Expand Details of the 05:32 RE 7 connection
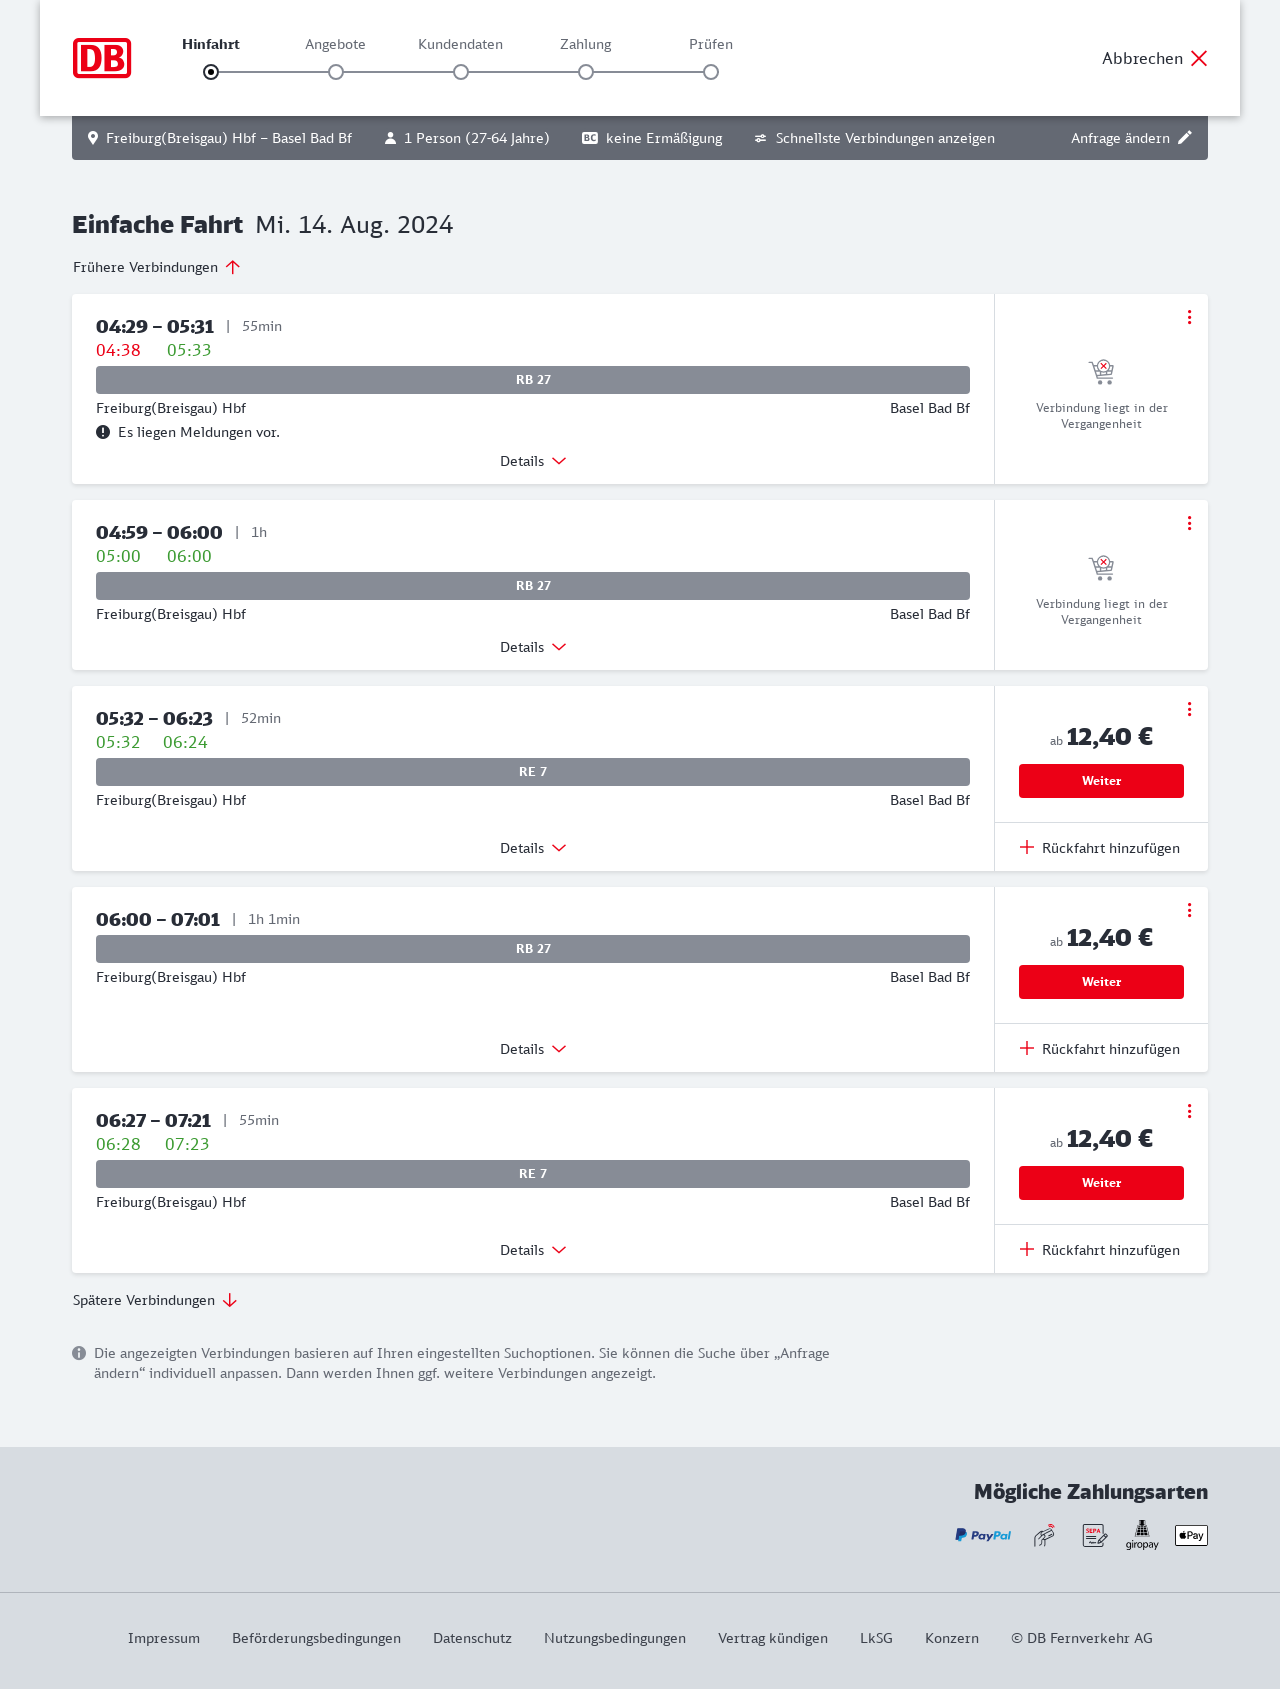The image size is (1280, 1689). [533, 848]
